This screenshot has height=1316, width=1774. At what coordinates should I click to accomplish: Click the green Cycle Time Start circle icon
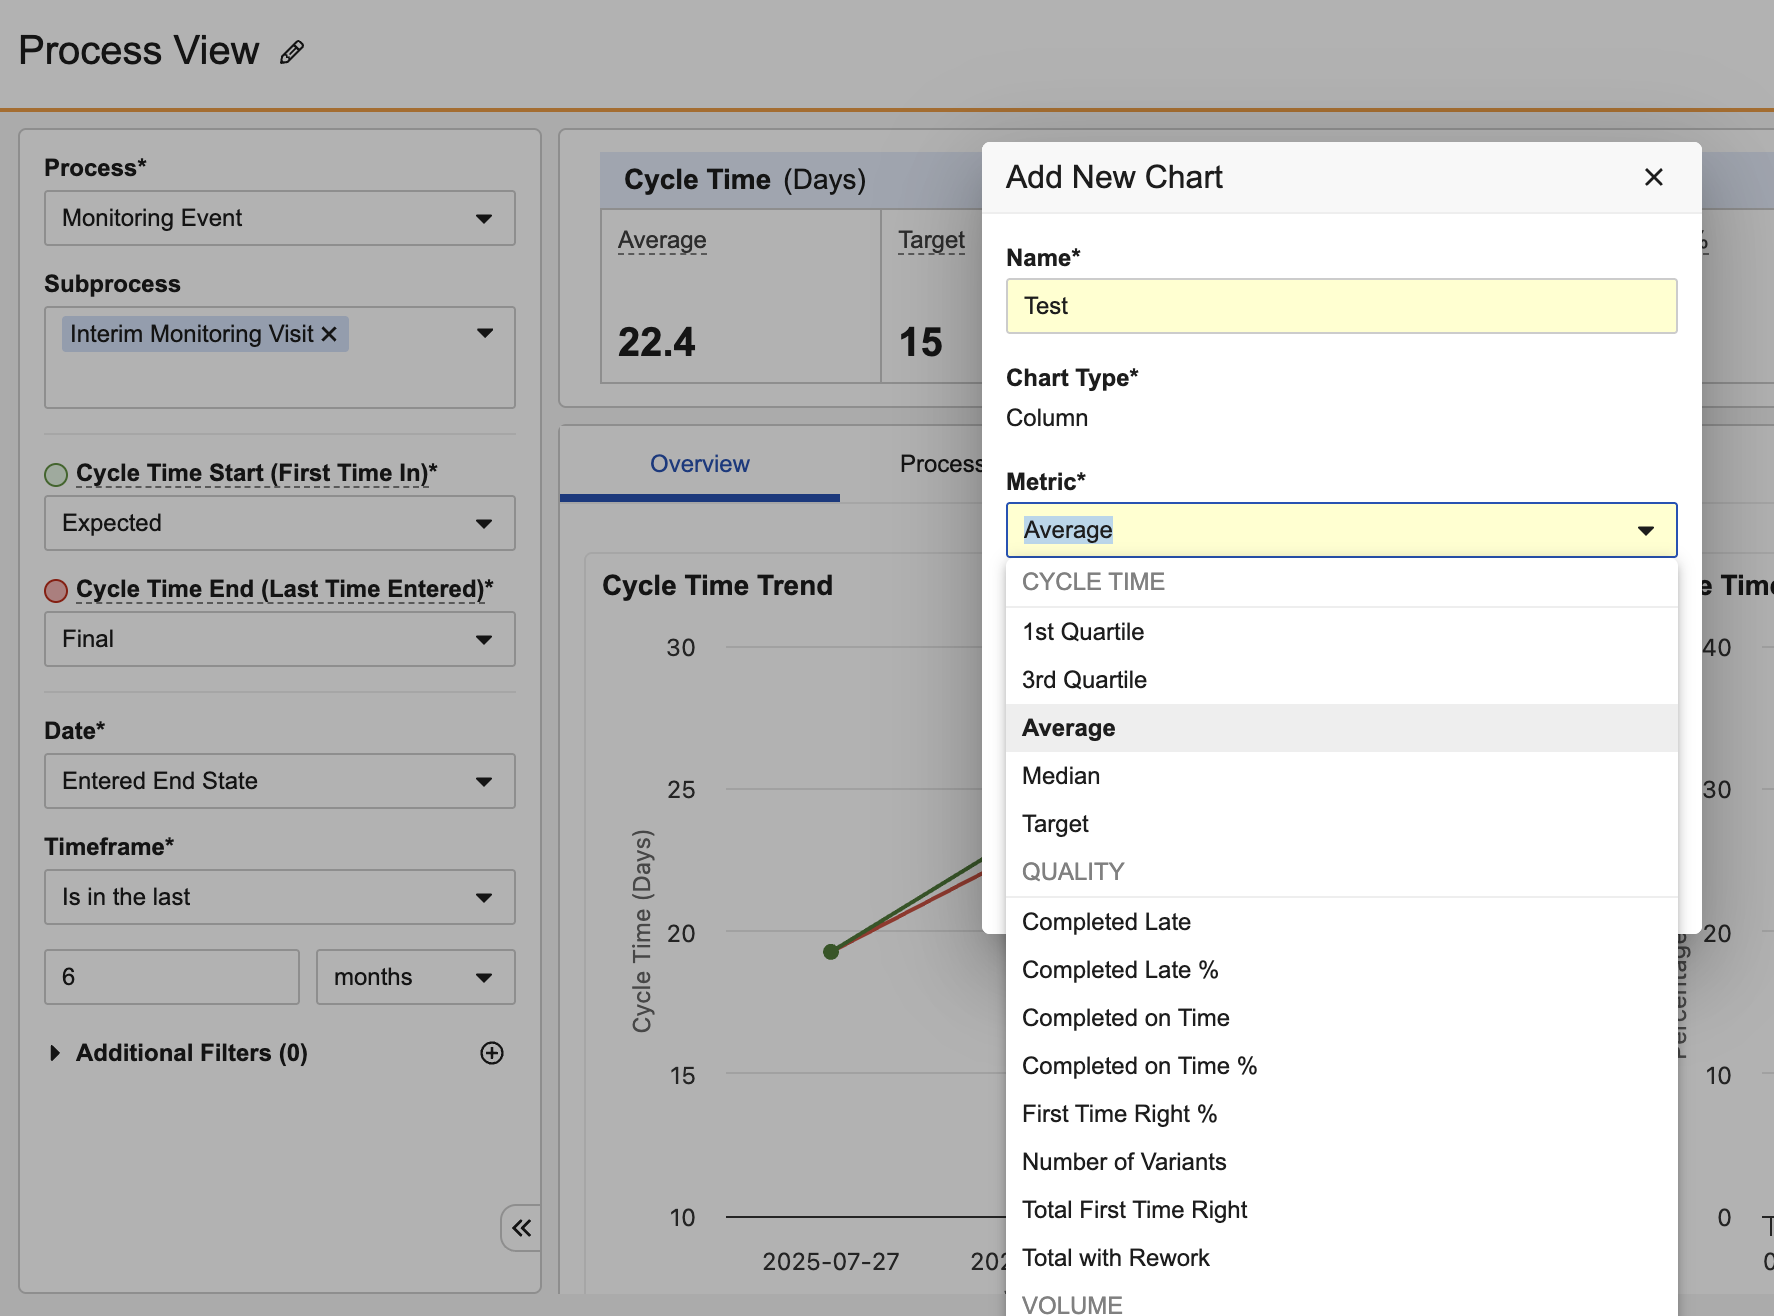tap(56, 474)
